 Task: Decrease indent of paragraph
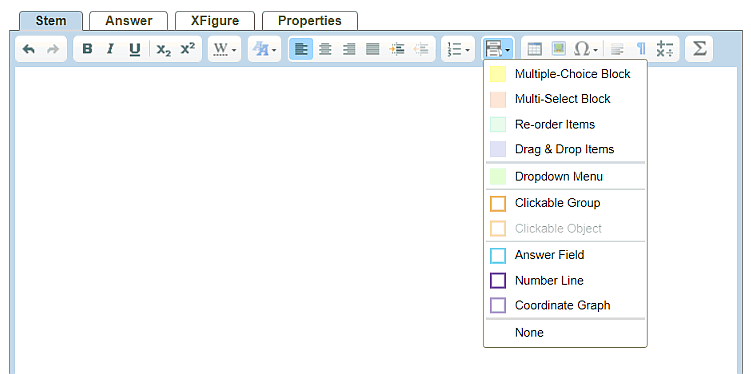tap(421, 49)
